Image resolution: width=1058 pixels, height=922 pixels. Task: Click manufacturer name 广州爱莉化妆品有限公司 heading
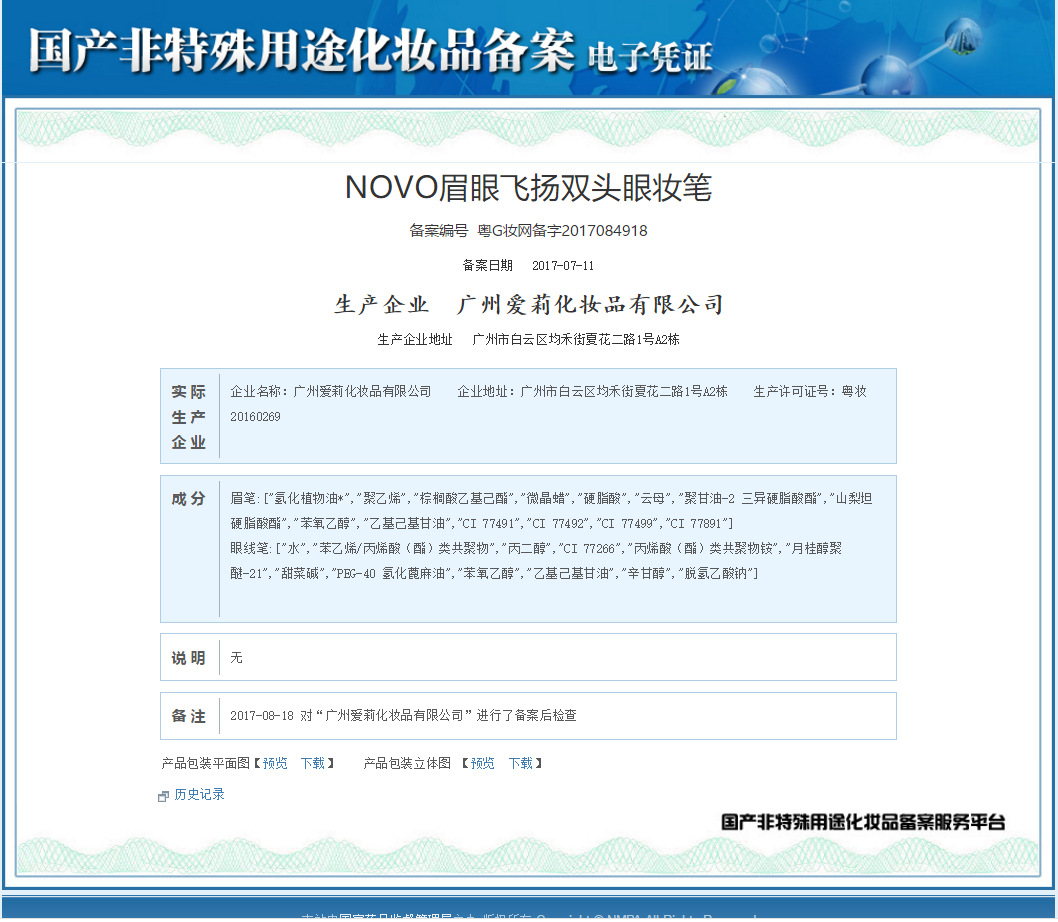590,304
